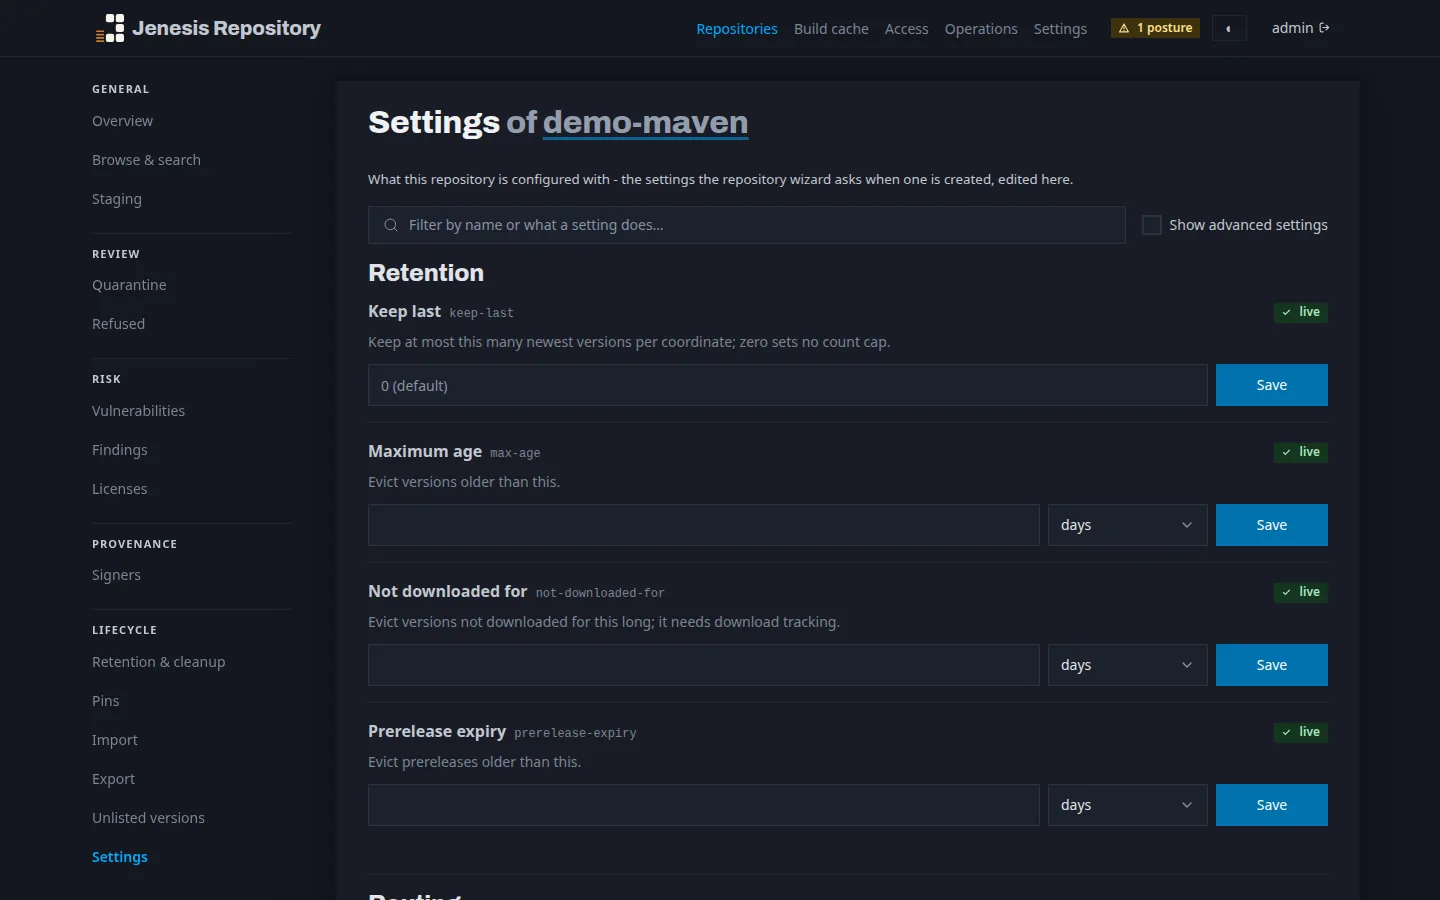Open Unlisted versions in the sidebar

[148, 818]
